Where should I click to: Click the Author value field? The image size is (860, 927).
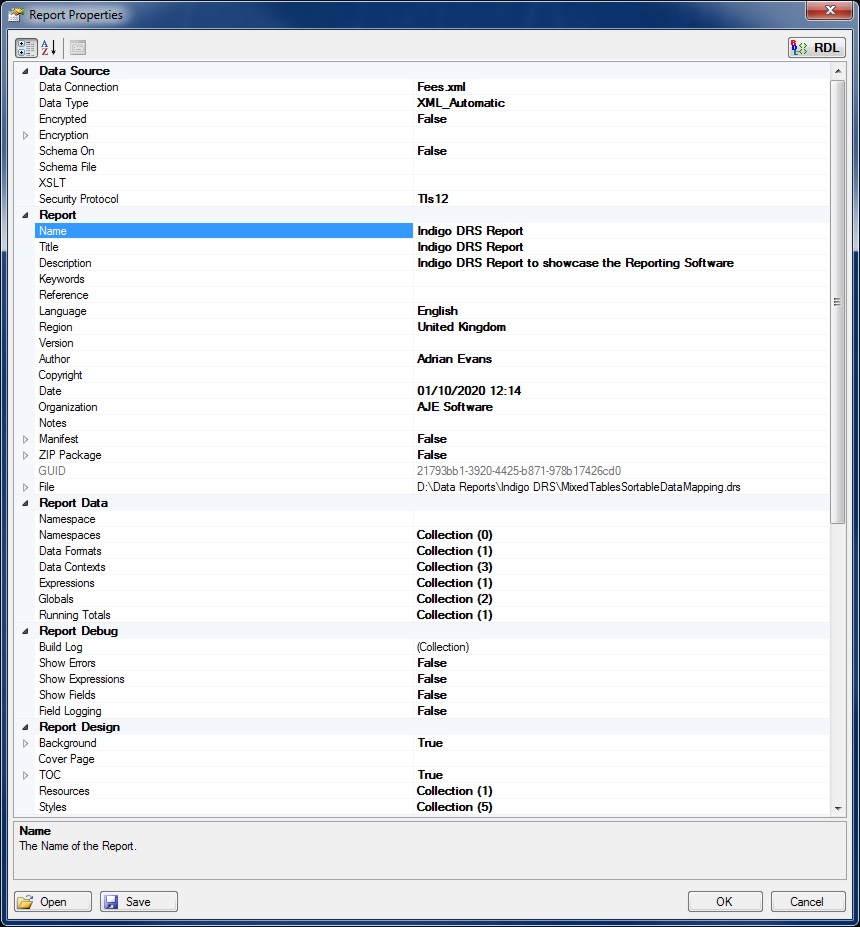455,359
